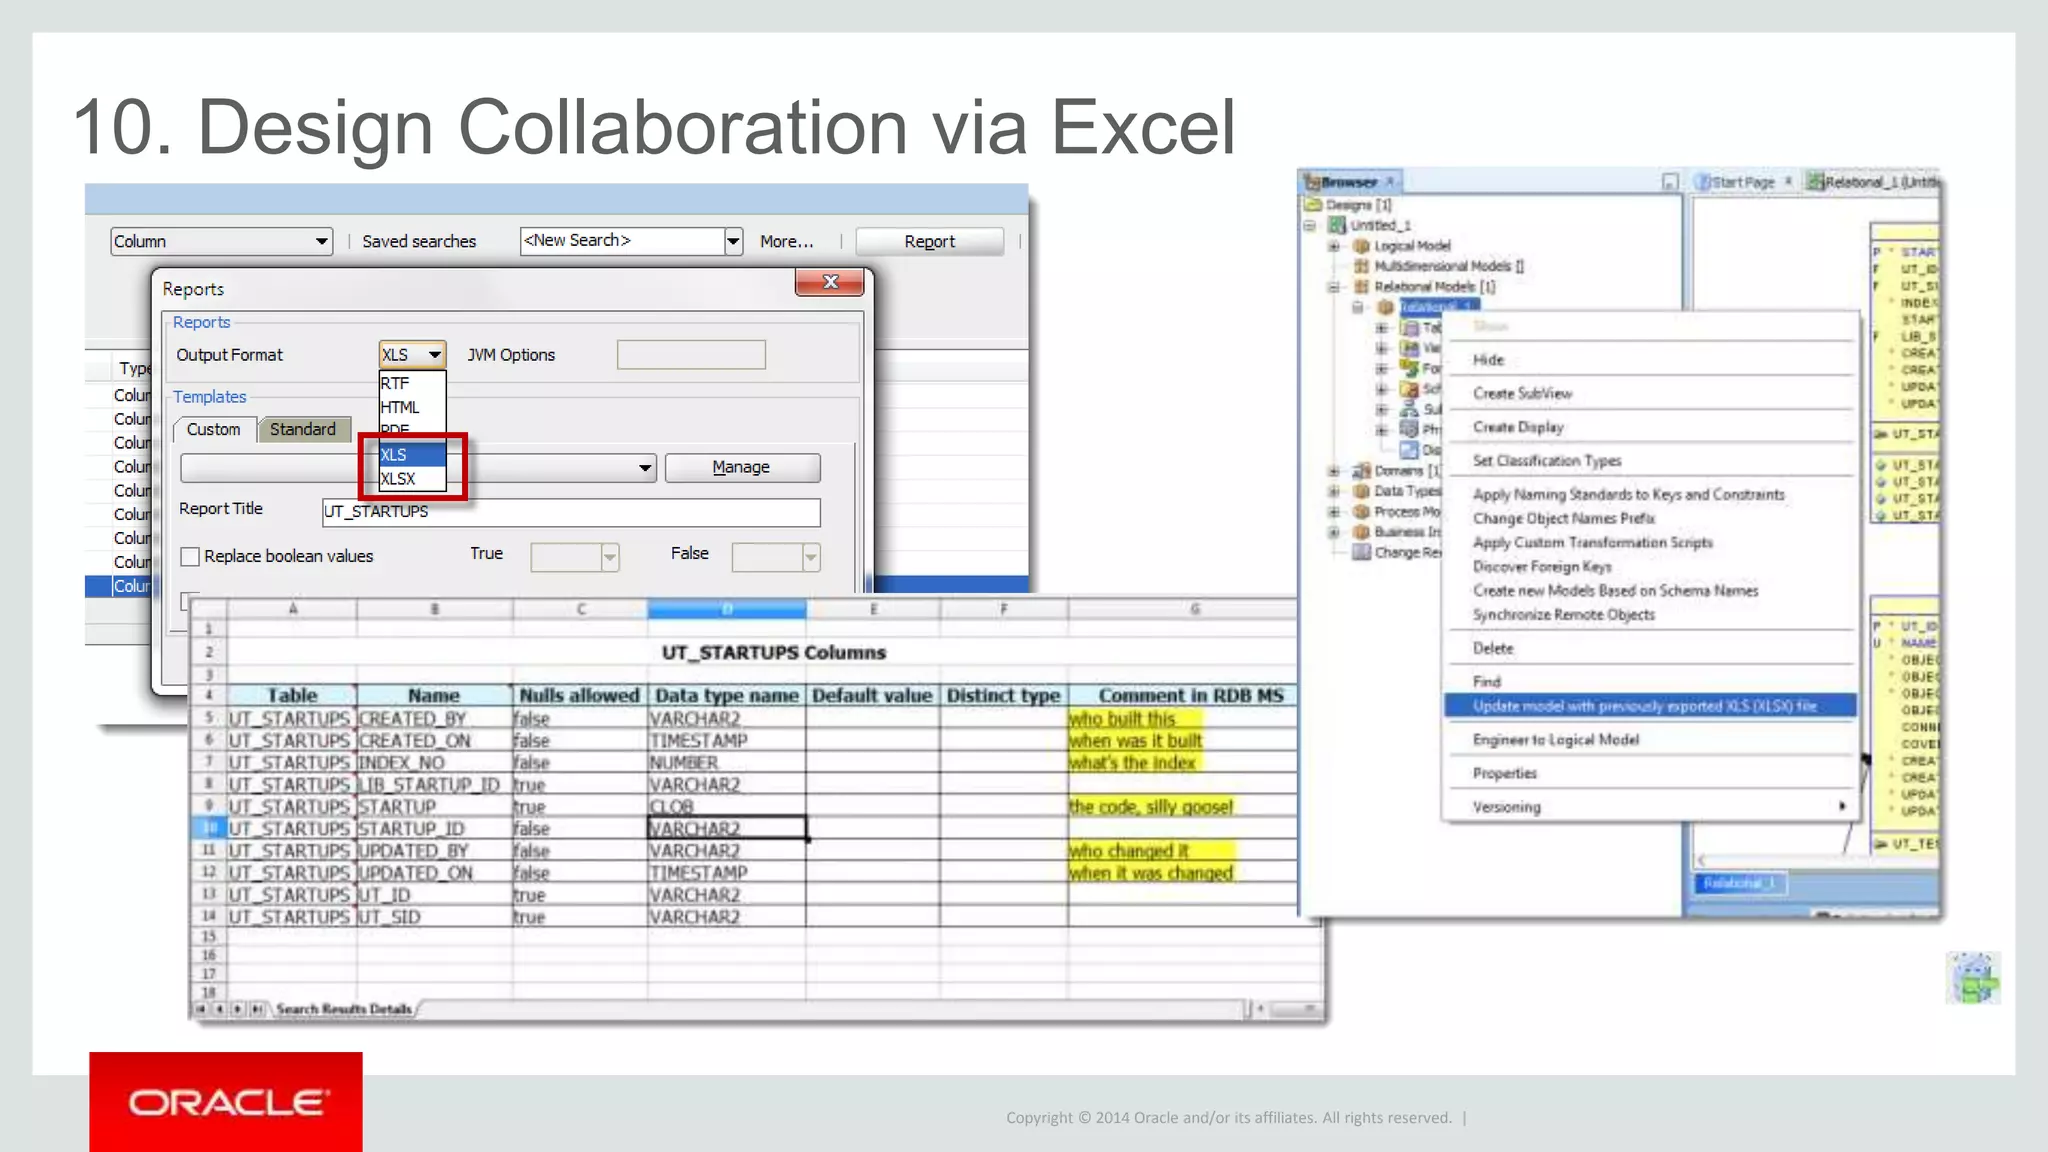Click the Start Page tab icon
Screen dimensions: 2048x1152
pyautogui.click(x=1703, y=182)
